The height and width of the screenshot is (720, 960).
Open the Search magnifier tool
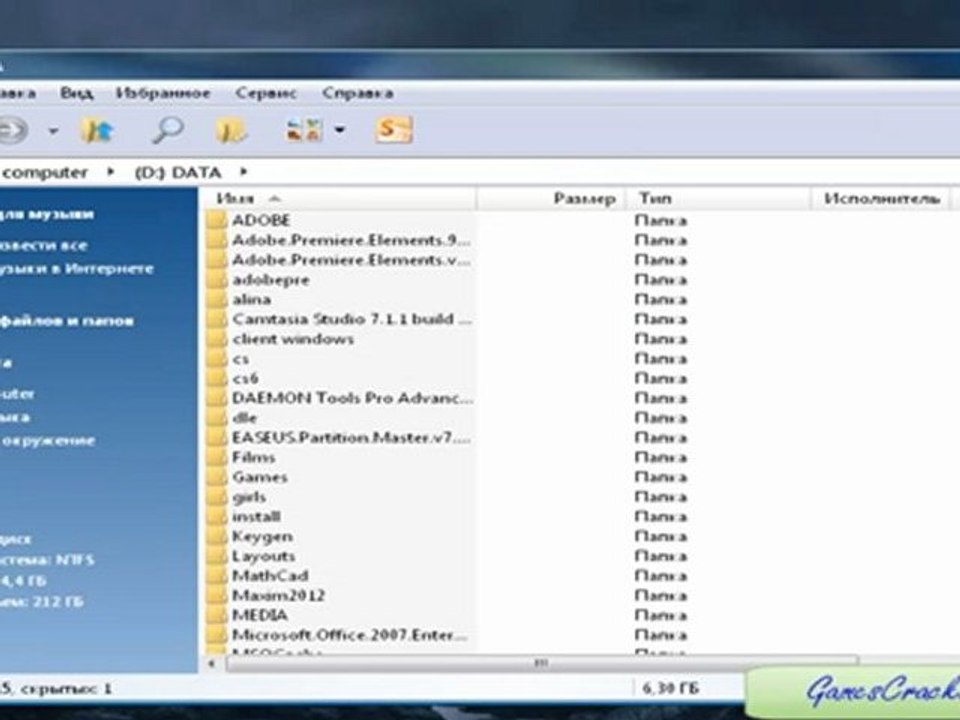pos(168,130)
